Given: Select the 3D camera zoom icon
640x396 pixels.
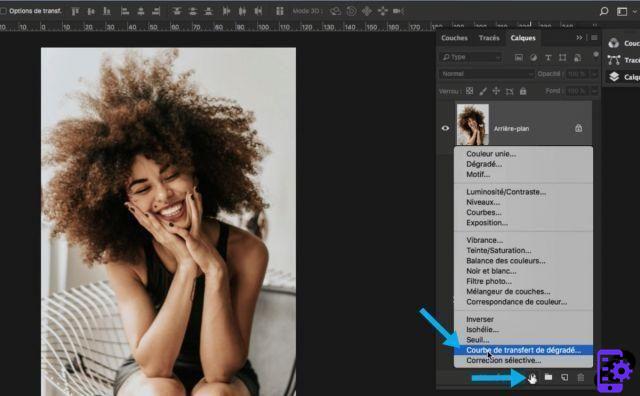Looking at the screenshot, I should pyautogui.click(x=398, y=11).
